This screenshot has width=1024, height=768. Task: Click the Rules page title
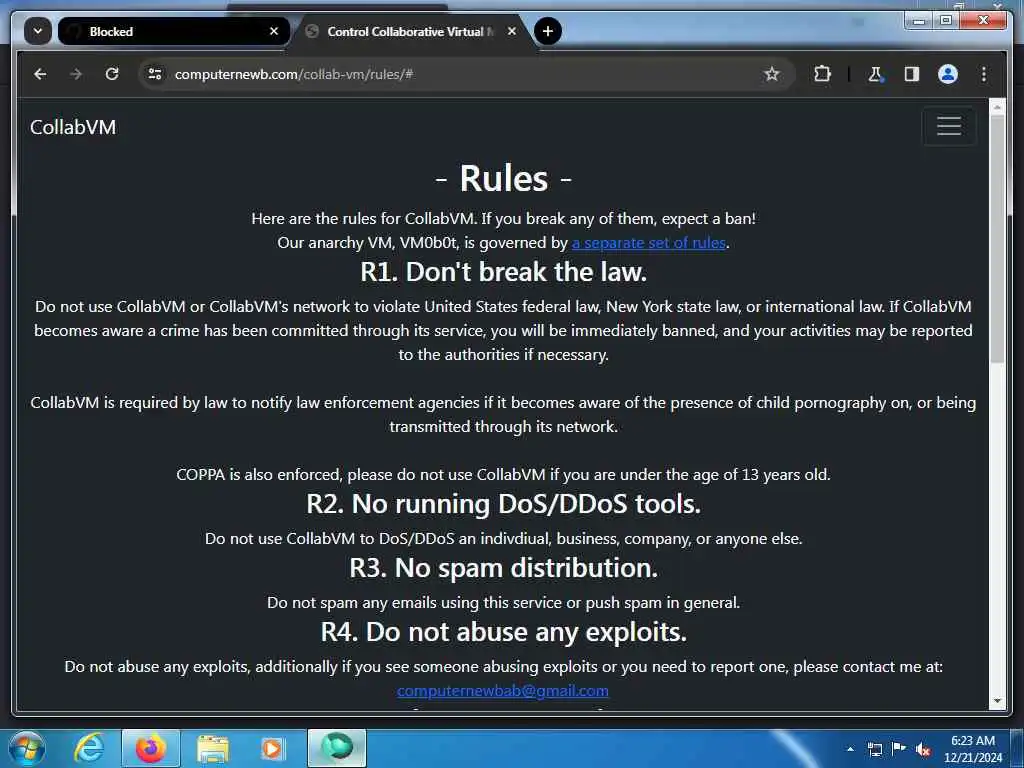click(x=504, y=178)
